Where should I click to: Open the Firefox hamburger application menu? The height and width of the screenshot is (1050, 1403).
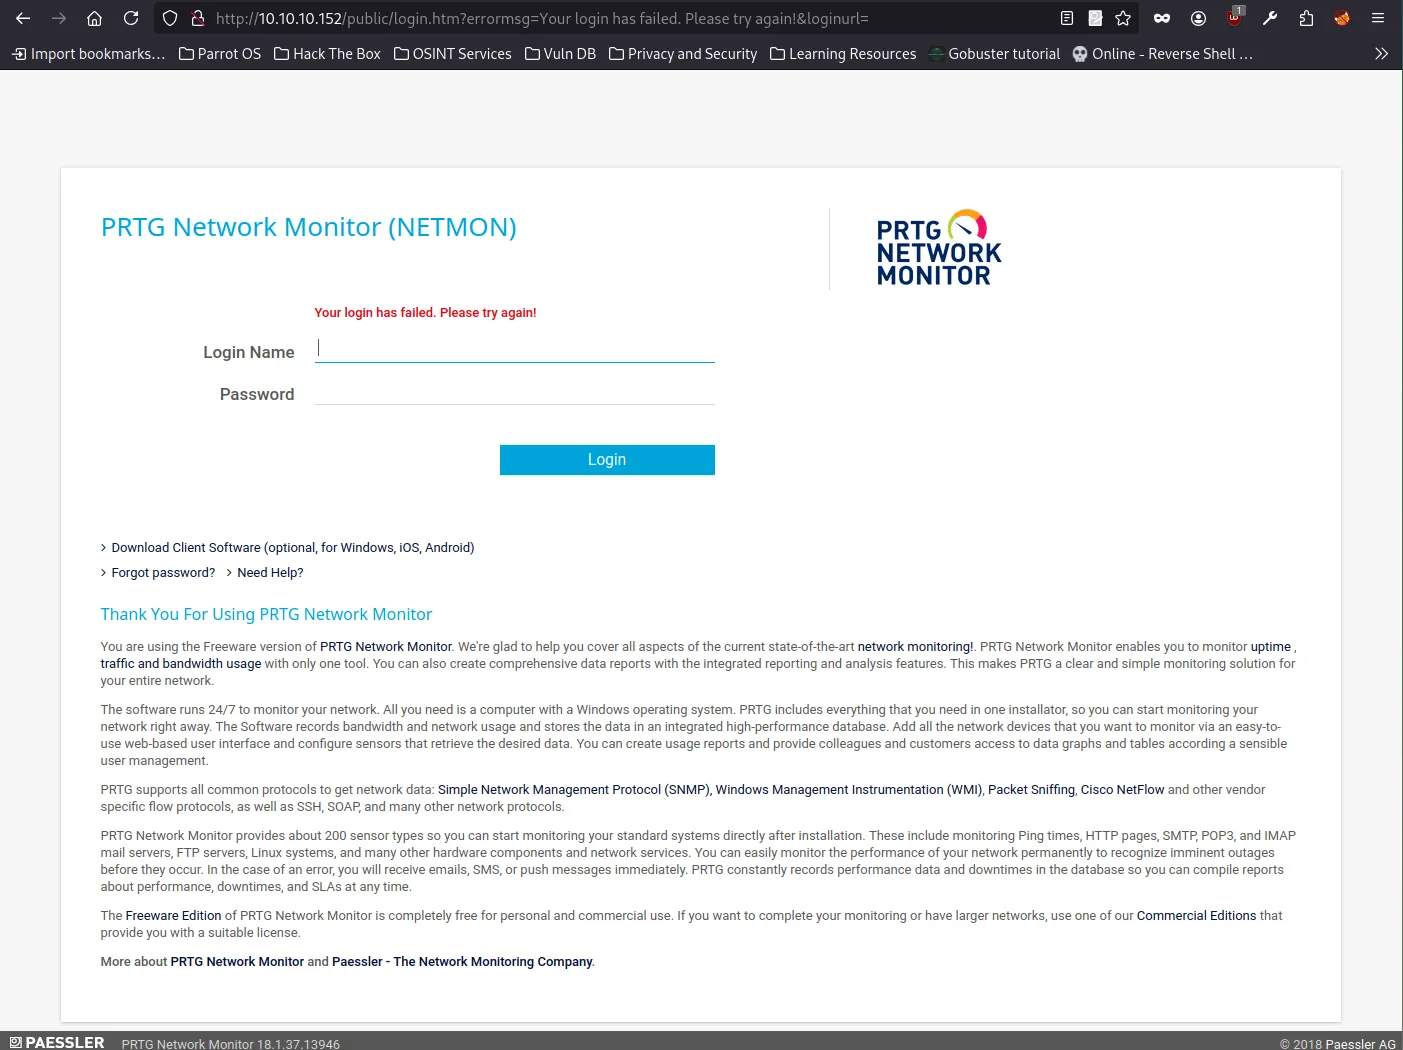[x=1377, y=18]
